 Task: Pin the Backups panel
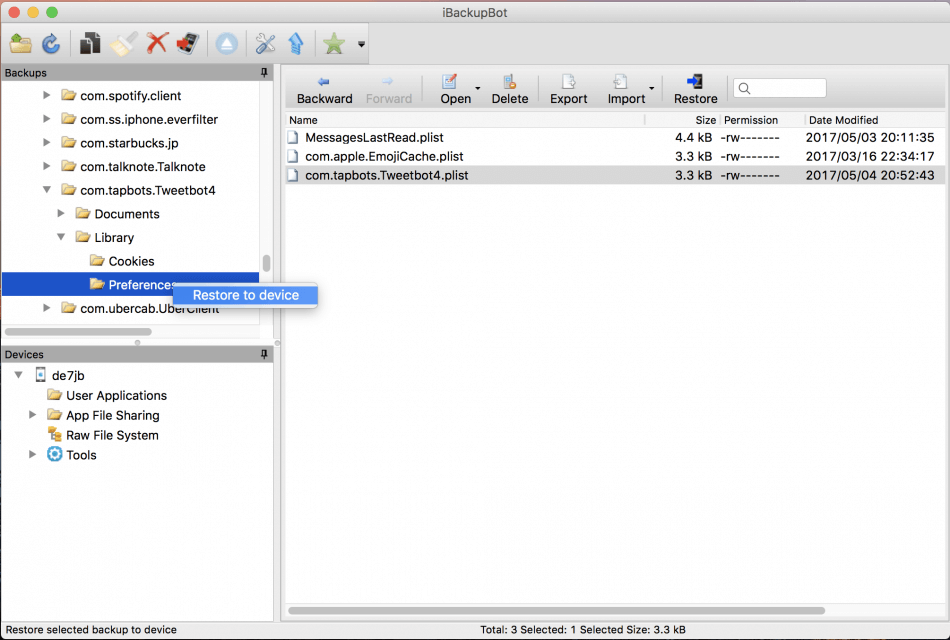(x=264, y=73)
